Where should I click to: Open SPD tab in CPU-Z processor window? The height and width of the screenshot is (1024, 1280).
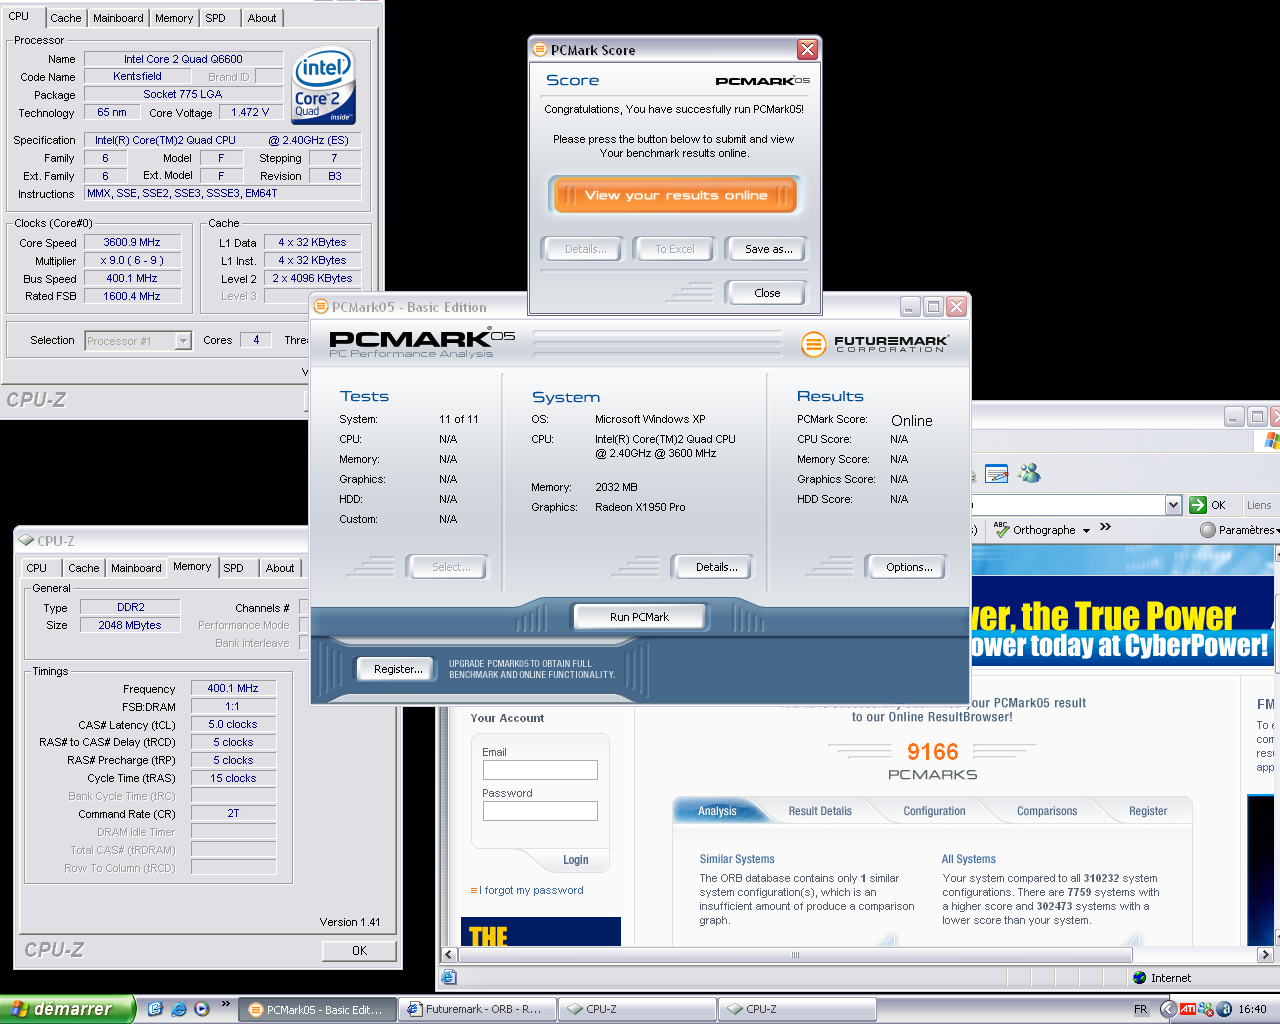coord(216,18)
